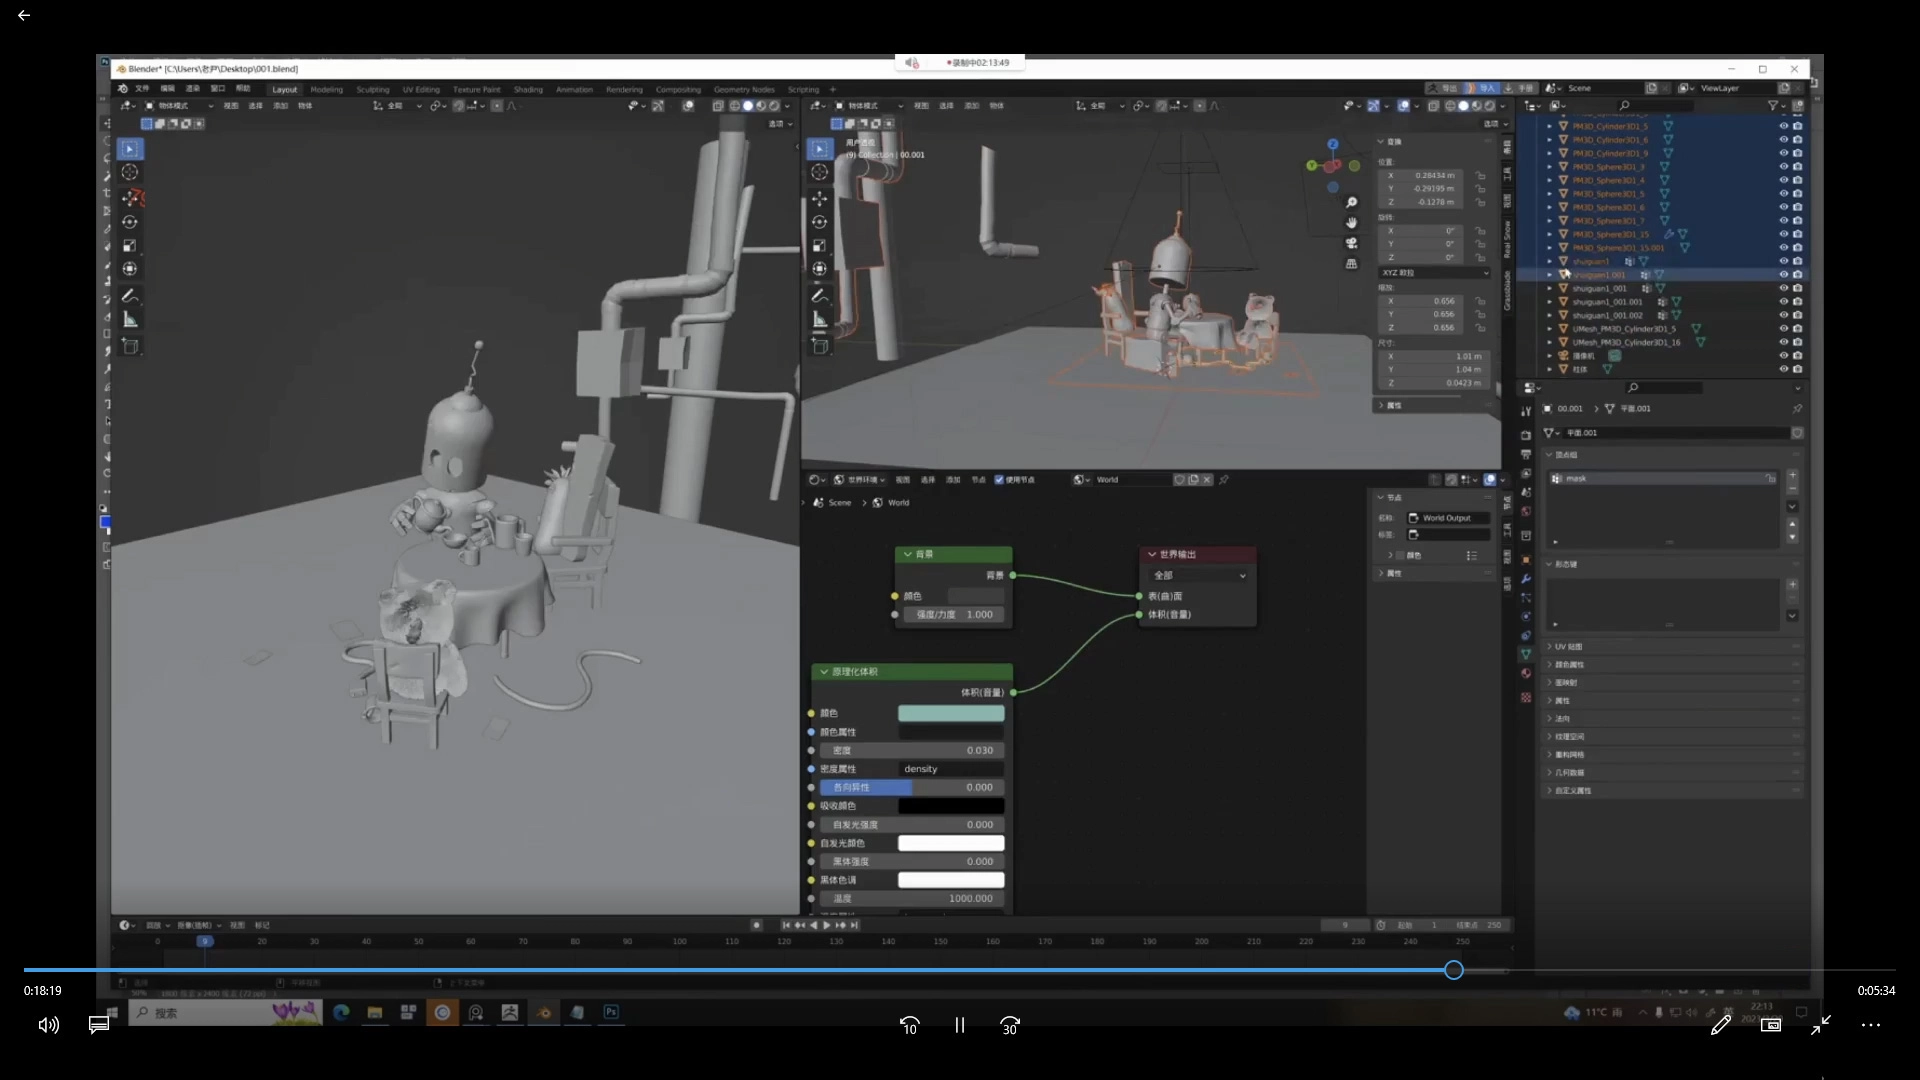Select the Add Cube tool in left viewport
This screenshot has height=1080, width=1920.
[x=130, y=346]
